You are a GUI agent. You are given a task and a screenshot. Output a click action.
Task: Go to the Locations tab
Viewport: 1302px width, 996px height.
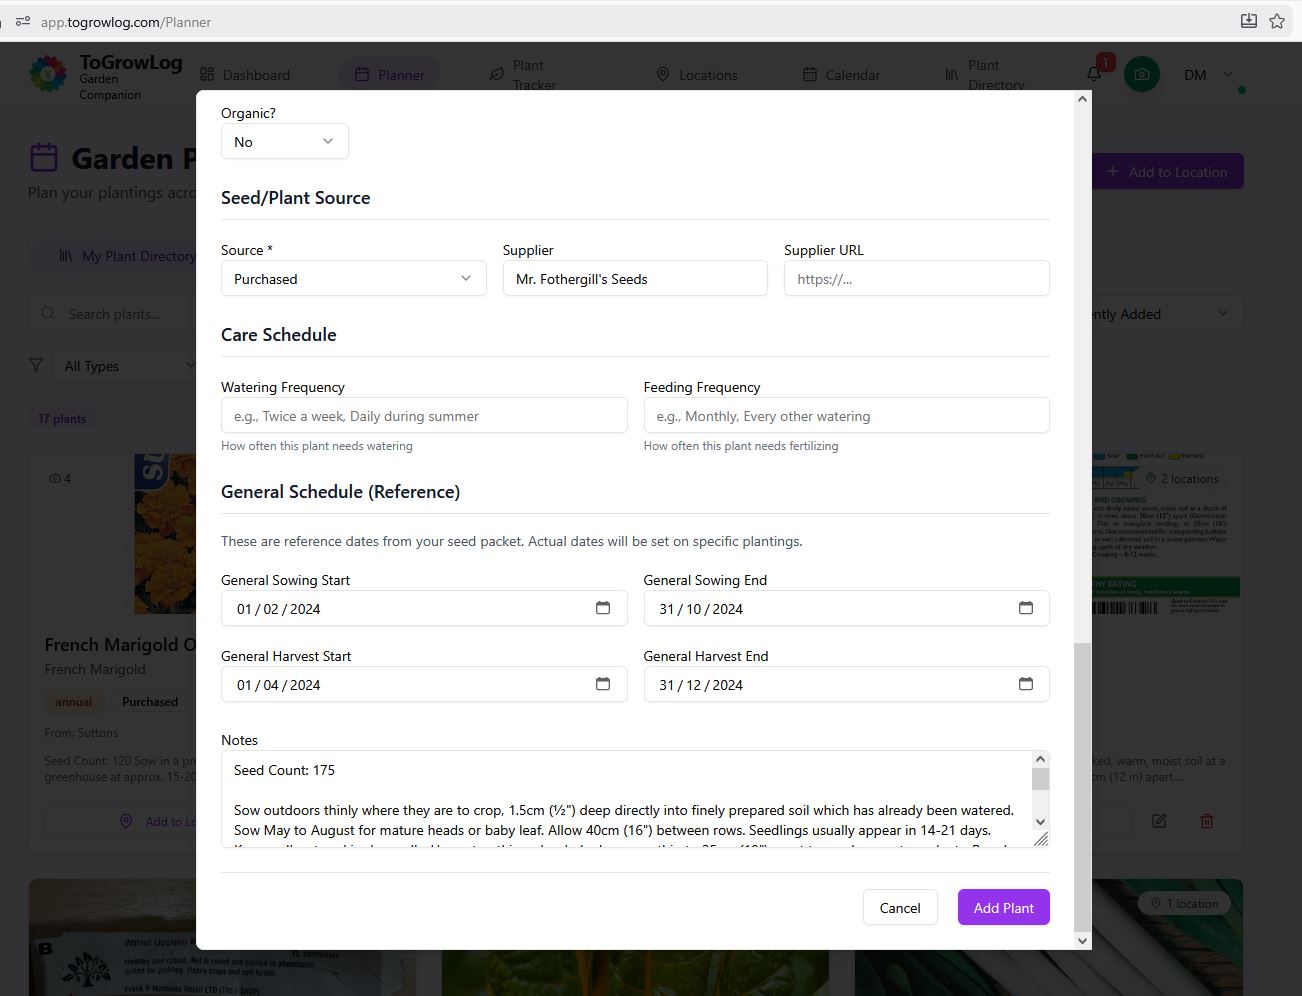(x=697, y=75)
